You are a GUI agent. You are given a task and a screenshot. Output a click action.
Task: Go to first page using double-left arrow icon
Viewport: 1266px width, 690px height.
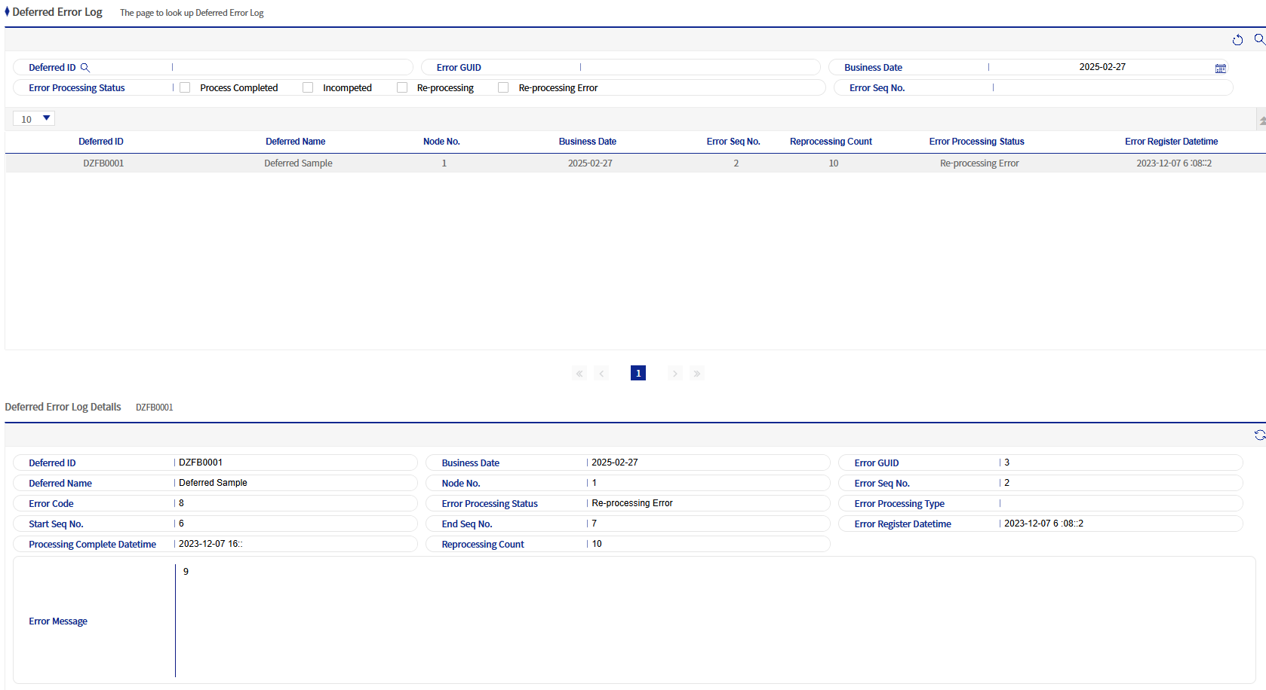coord(579,372)
